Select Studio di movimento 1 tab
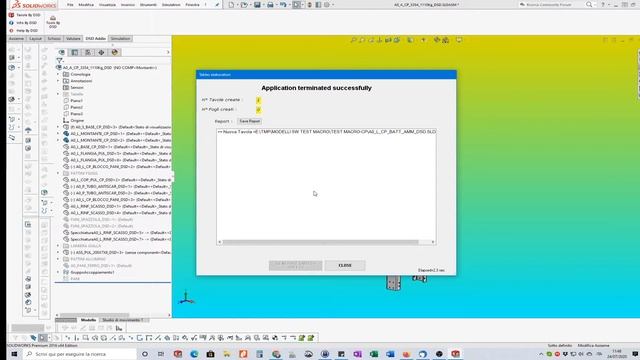640x360 pixels. coord(123,320)
